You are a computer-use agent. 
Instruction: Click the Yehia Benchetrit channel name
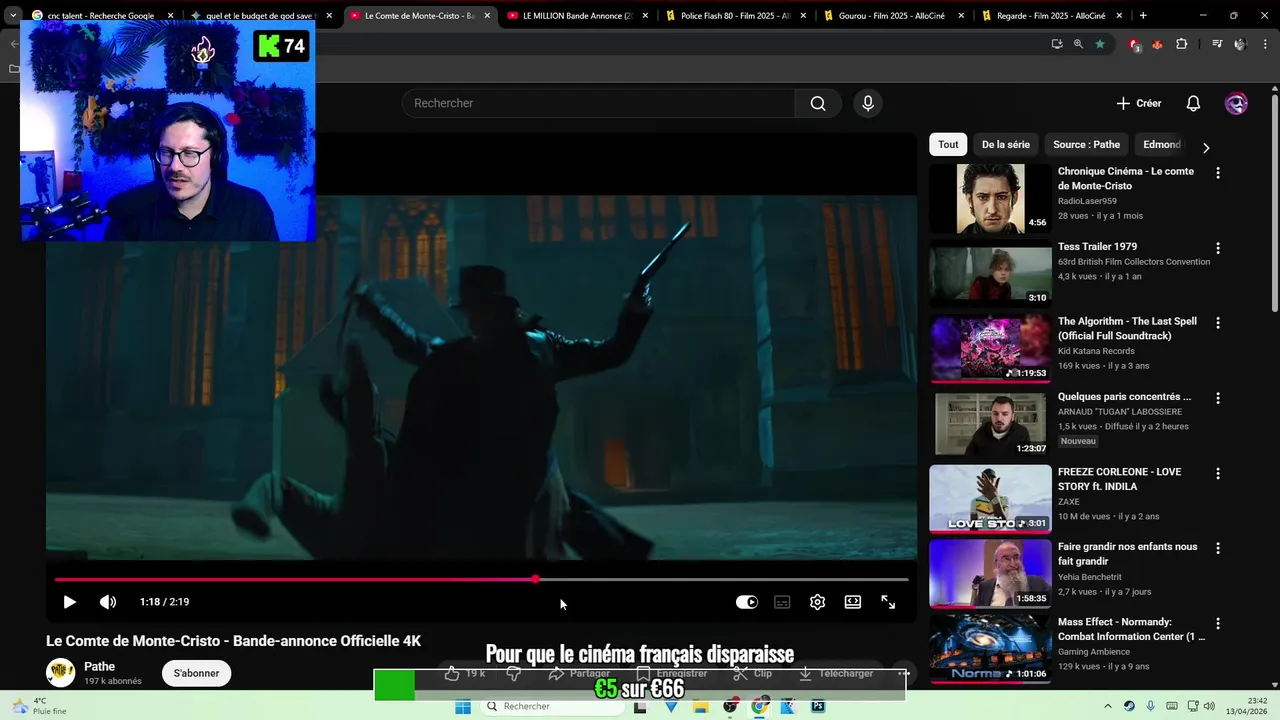click(x=1090, y=577)
